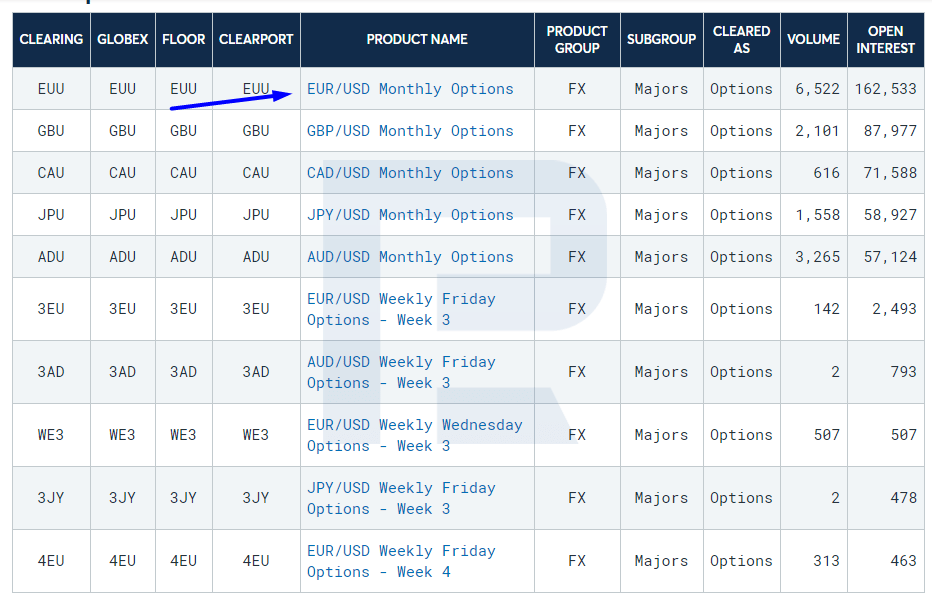Select the CAU code in Floor column

[184, 173]
